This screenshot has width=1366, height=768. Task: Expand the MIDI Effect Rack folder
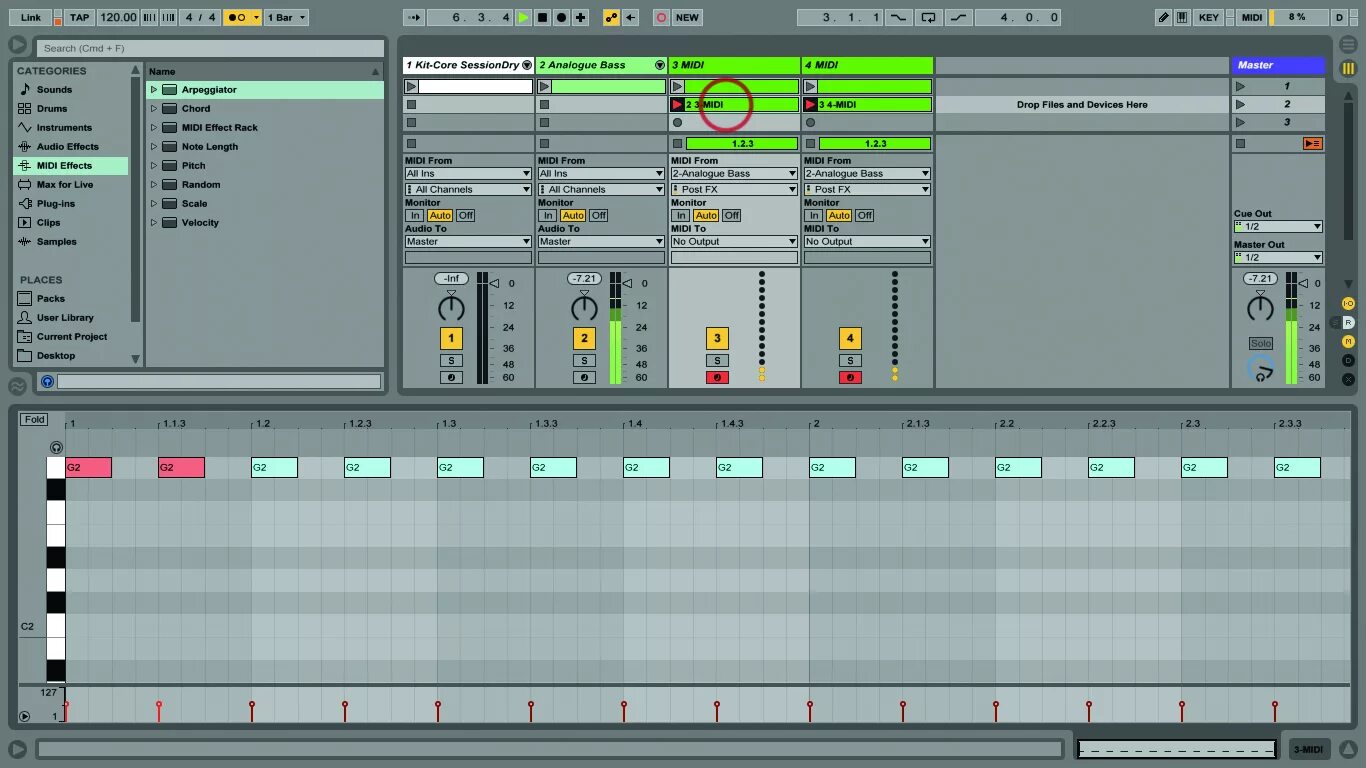[x=154, y=127]
